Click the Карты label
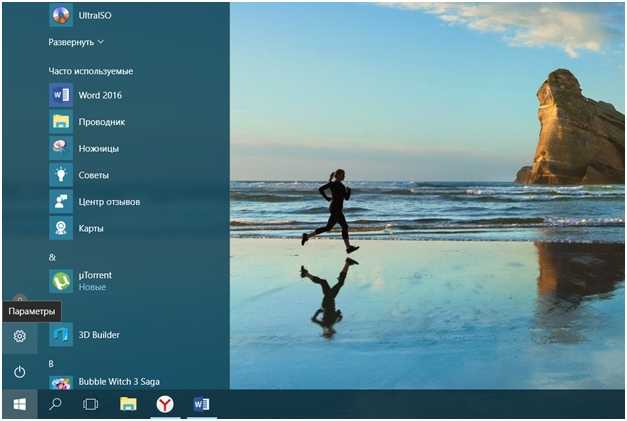This screenshot has height=421, width=627. tap(91, 228)
